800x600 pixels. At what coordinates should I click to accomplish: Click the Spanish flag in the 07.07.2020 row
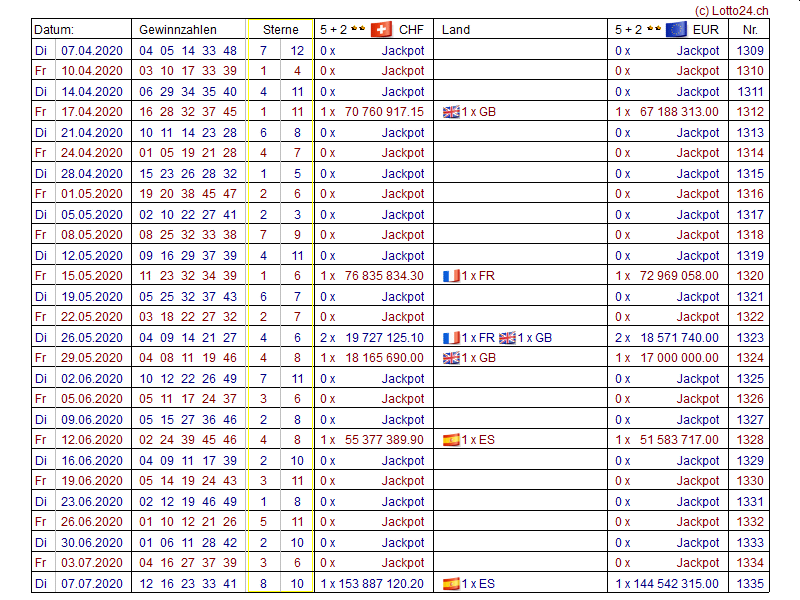[451, 584]
